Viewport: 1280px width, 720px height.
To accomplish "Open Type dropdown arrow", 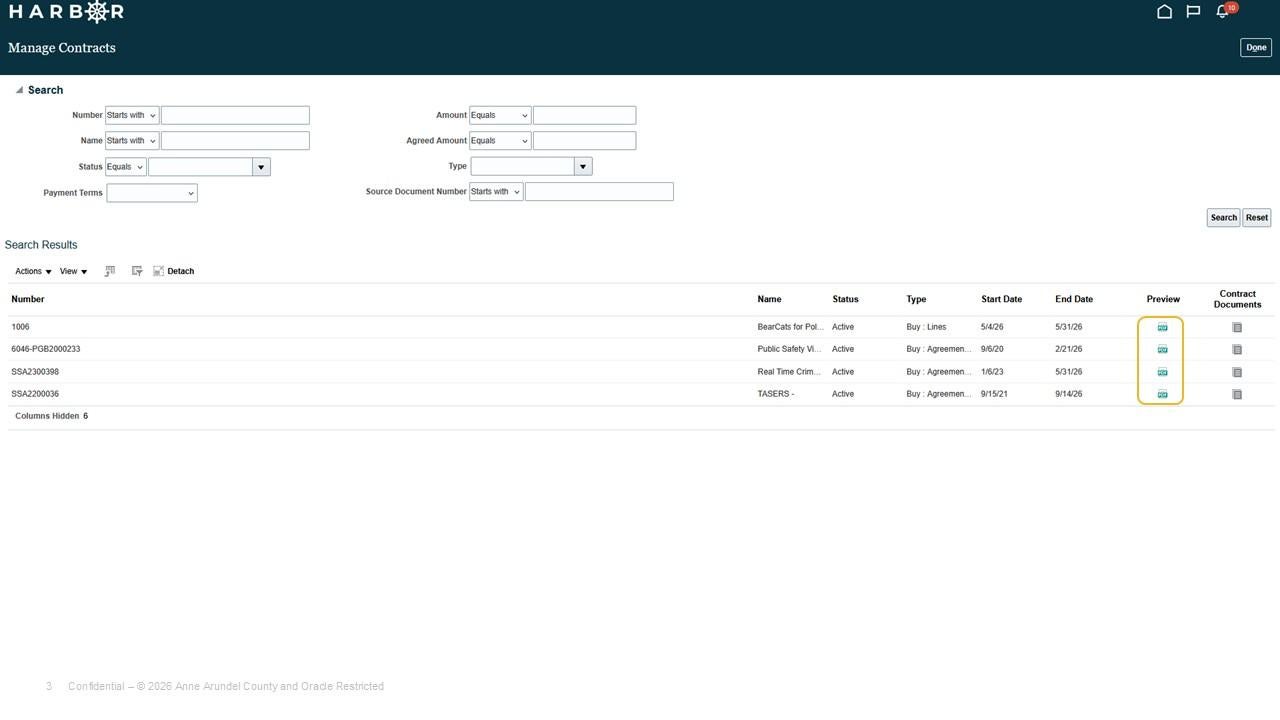I will coord(584,166).
